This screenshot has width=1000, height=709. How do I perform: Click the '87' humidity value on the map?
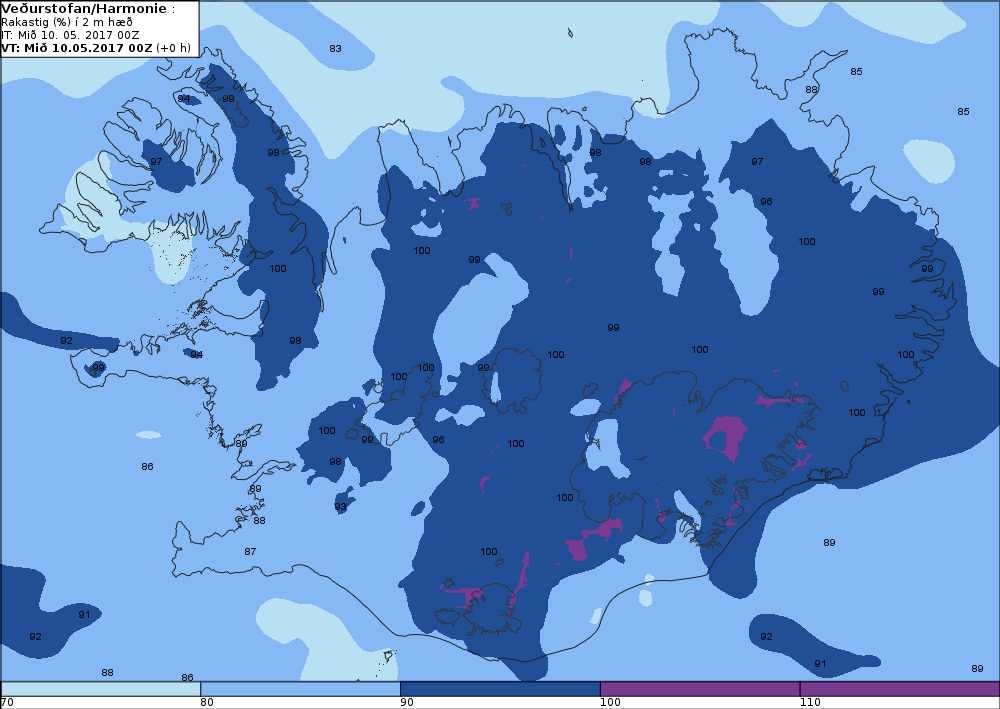coord(250,552)
